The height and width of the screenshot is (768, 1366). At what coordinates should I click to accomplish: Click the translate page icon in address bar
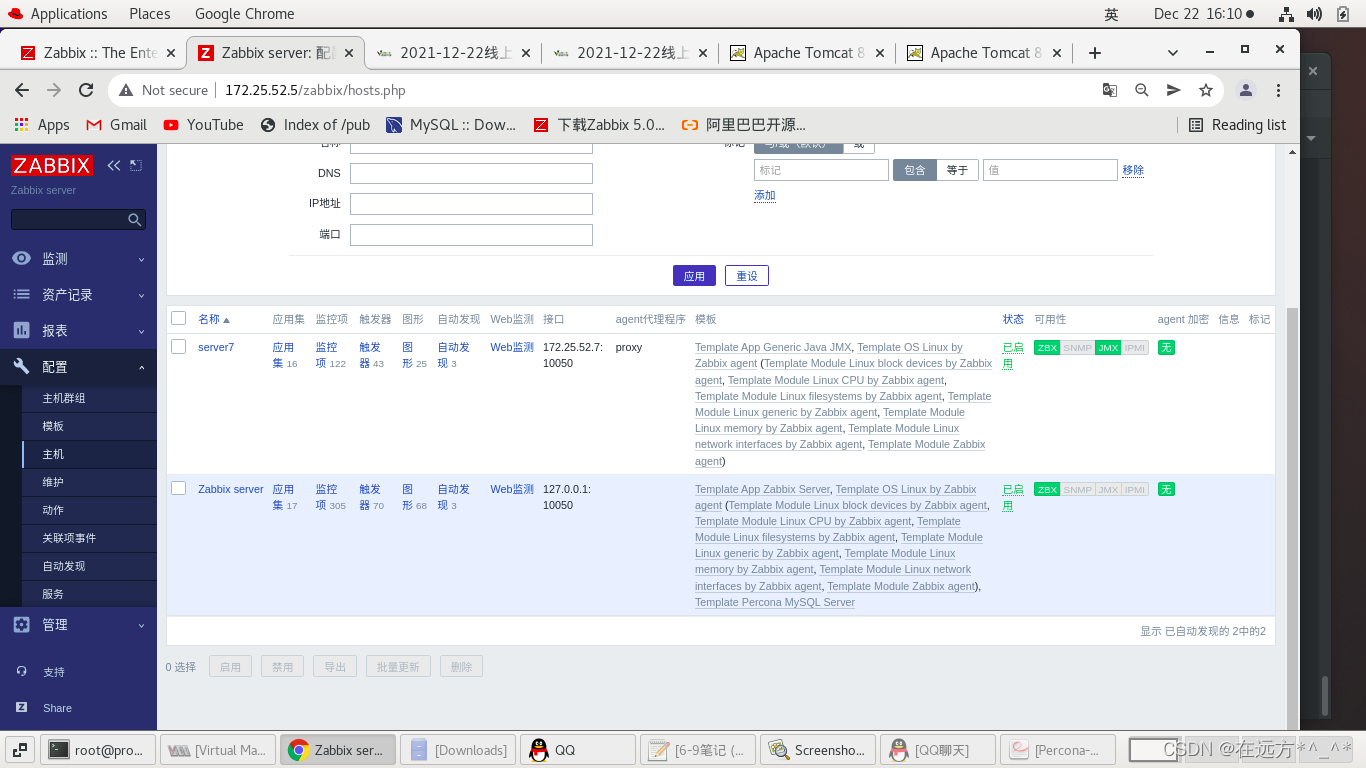(x=1110, y=90)
